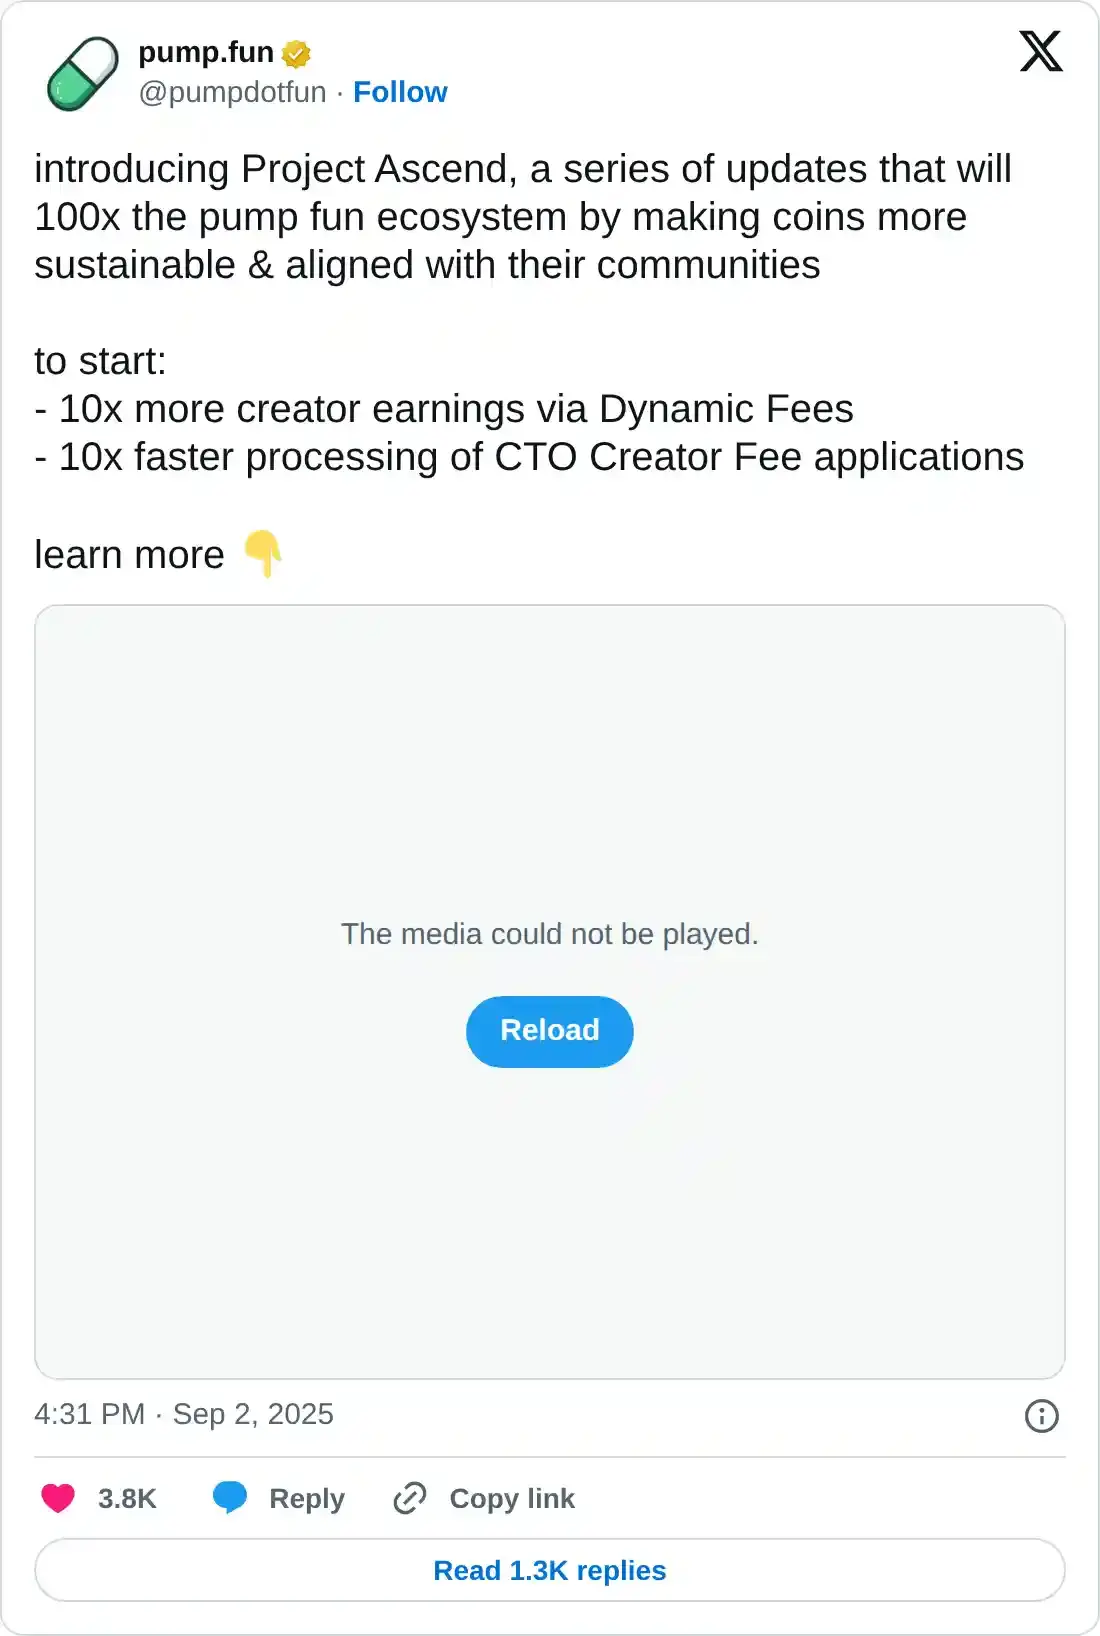Viewport: 1100px width, 1636px height.
Task: Click the 3.8K likes count
Action: tap(127, 1498)
